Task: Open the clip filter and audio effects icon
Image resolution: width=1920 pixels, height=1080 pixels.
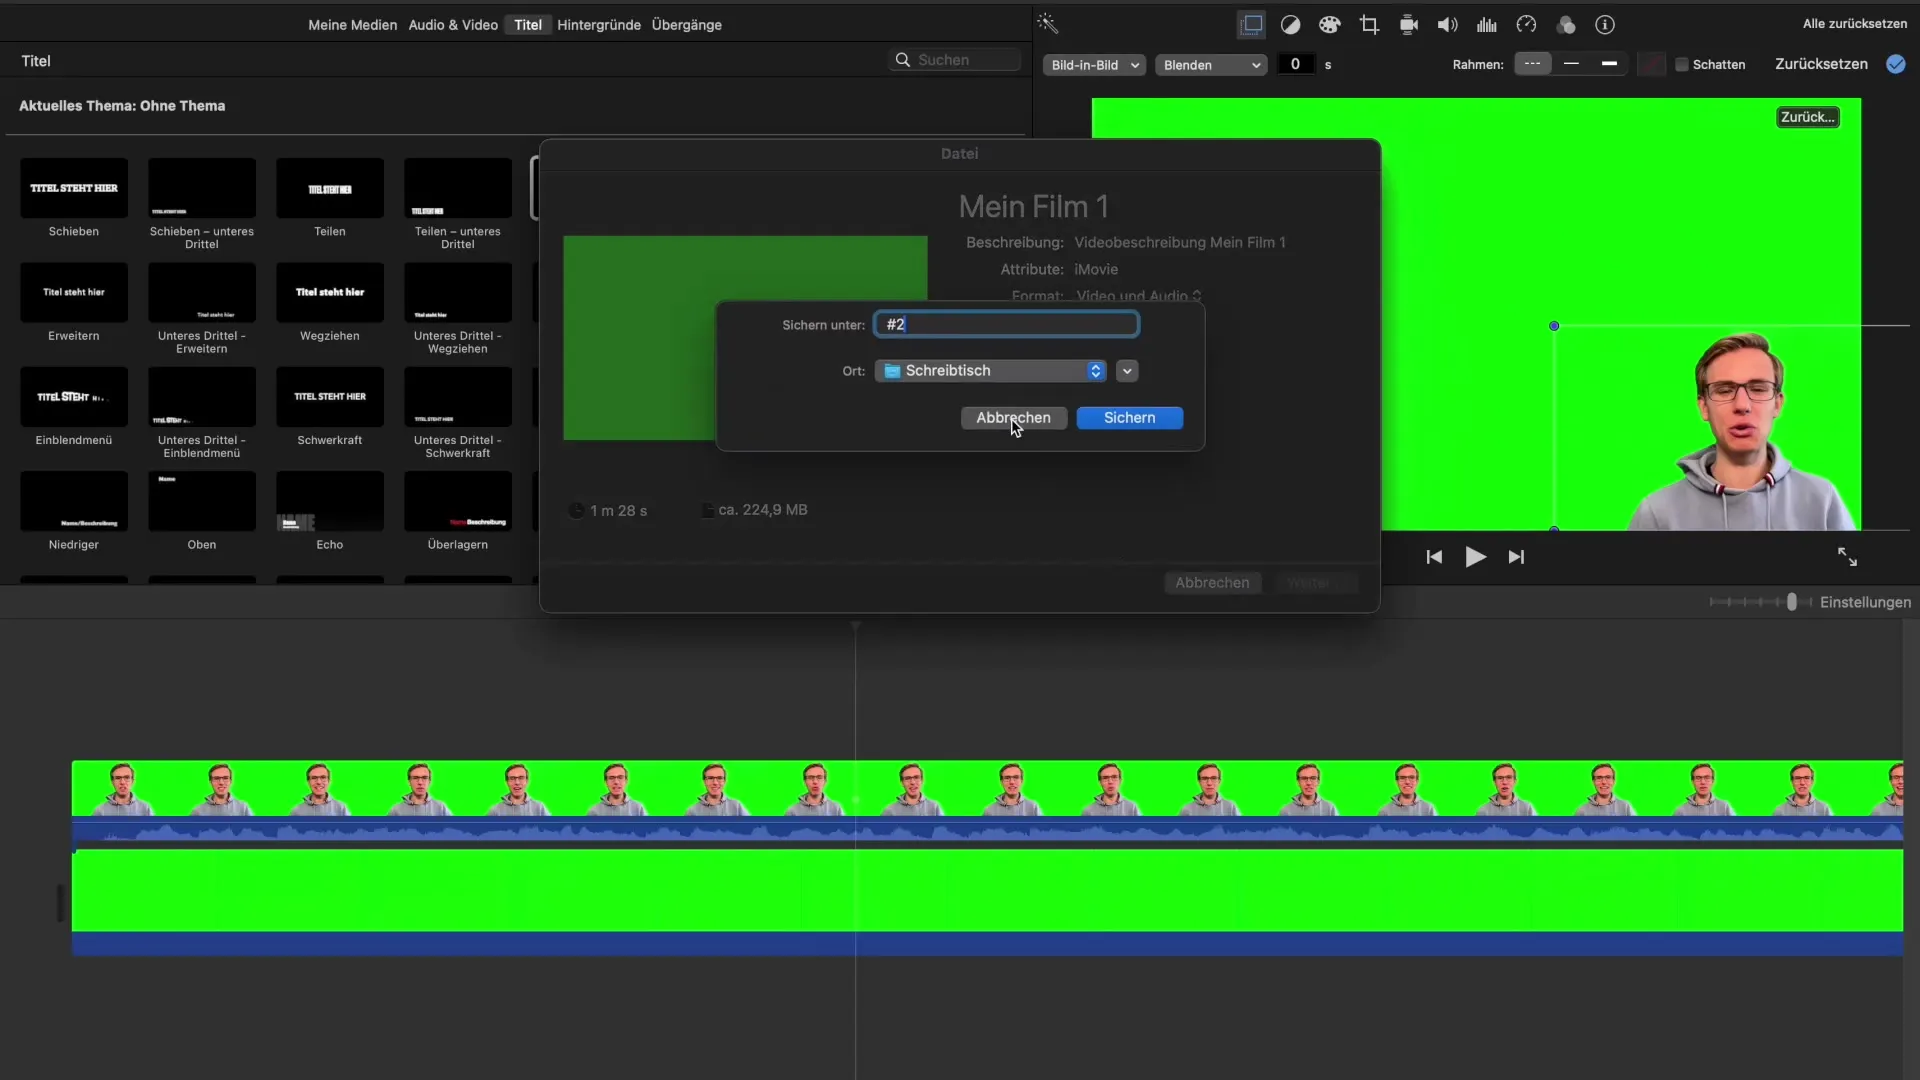Action: tap(1566, 25)
